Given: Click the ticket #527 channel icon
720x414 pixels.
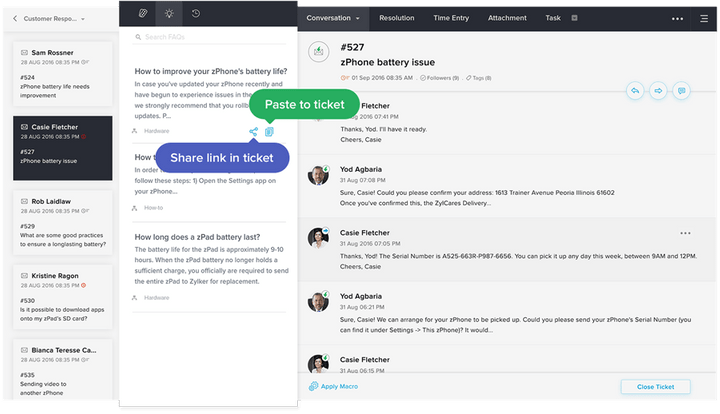Looking at the screenshot, I should pyautogui.click(x=318, y=52).
